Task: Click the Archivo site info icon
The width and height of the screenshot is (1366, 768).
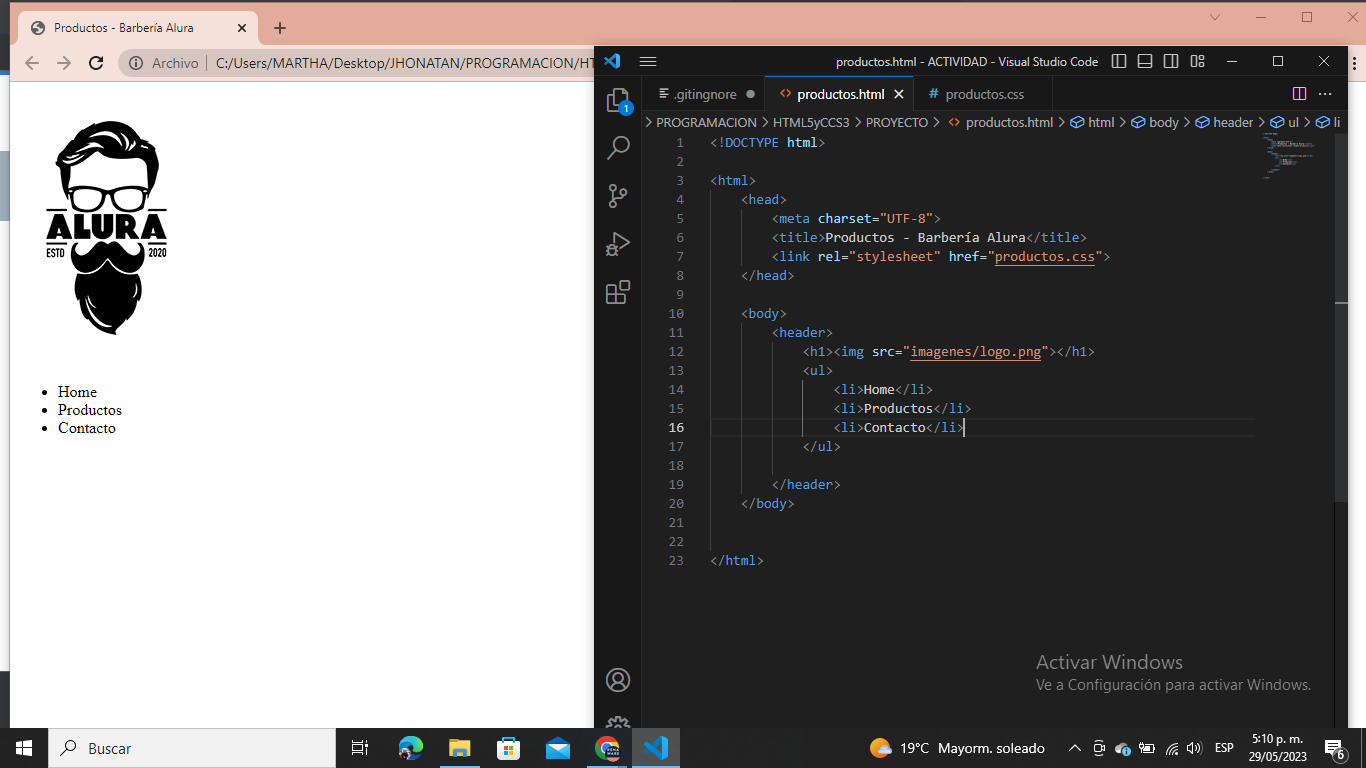Action: click(136, 63)
